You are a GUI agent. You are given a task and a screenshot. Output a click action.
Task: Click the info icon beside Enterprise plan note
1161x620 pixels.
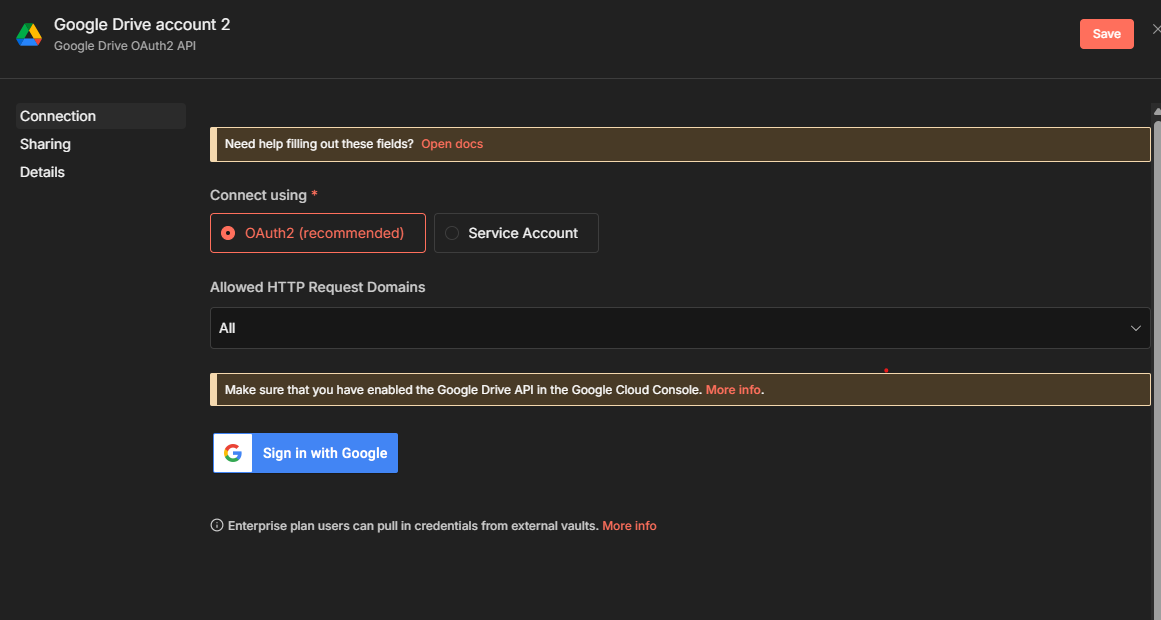(x=217, y=525)
